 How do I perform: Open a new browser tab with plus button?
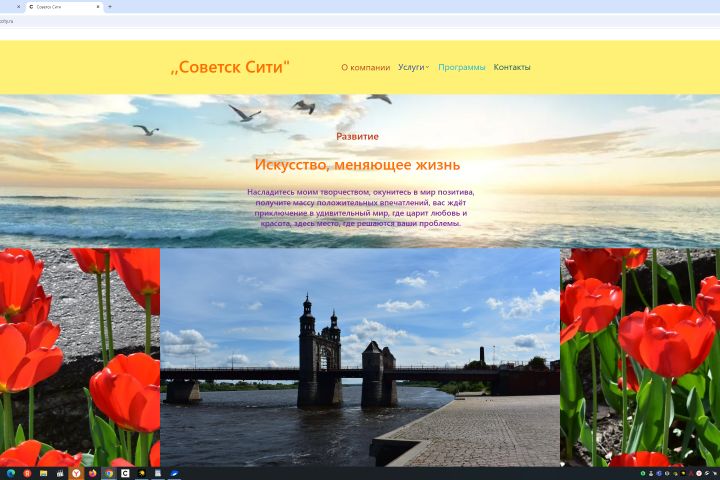(x=110, y=7)
